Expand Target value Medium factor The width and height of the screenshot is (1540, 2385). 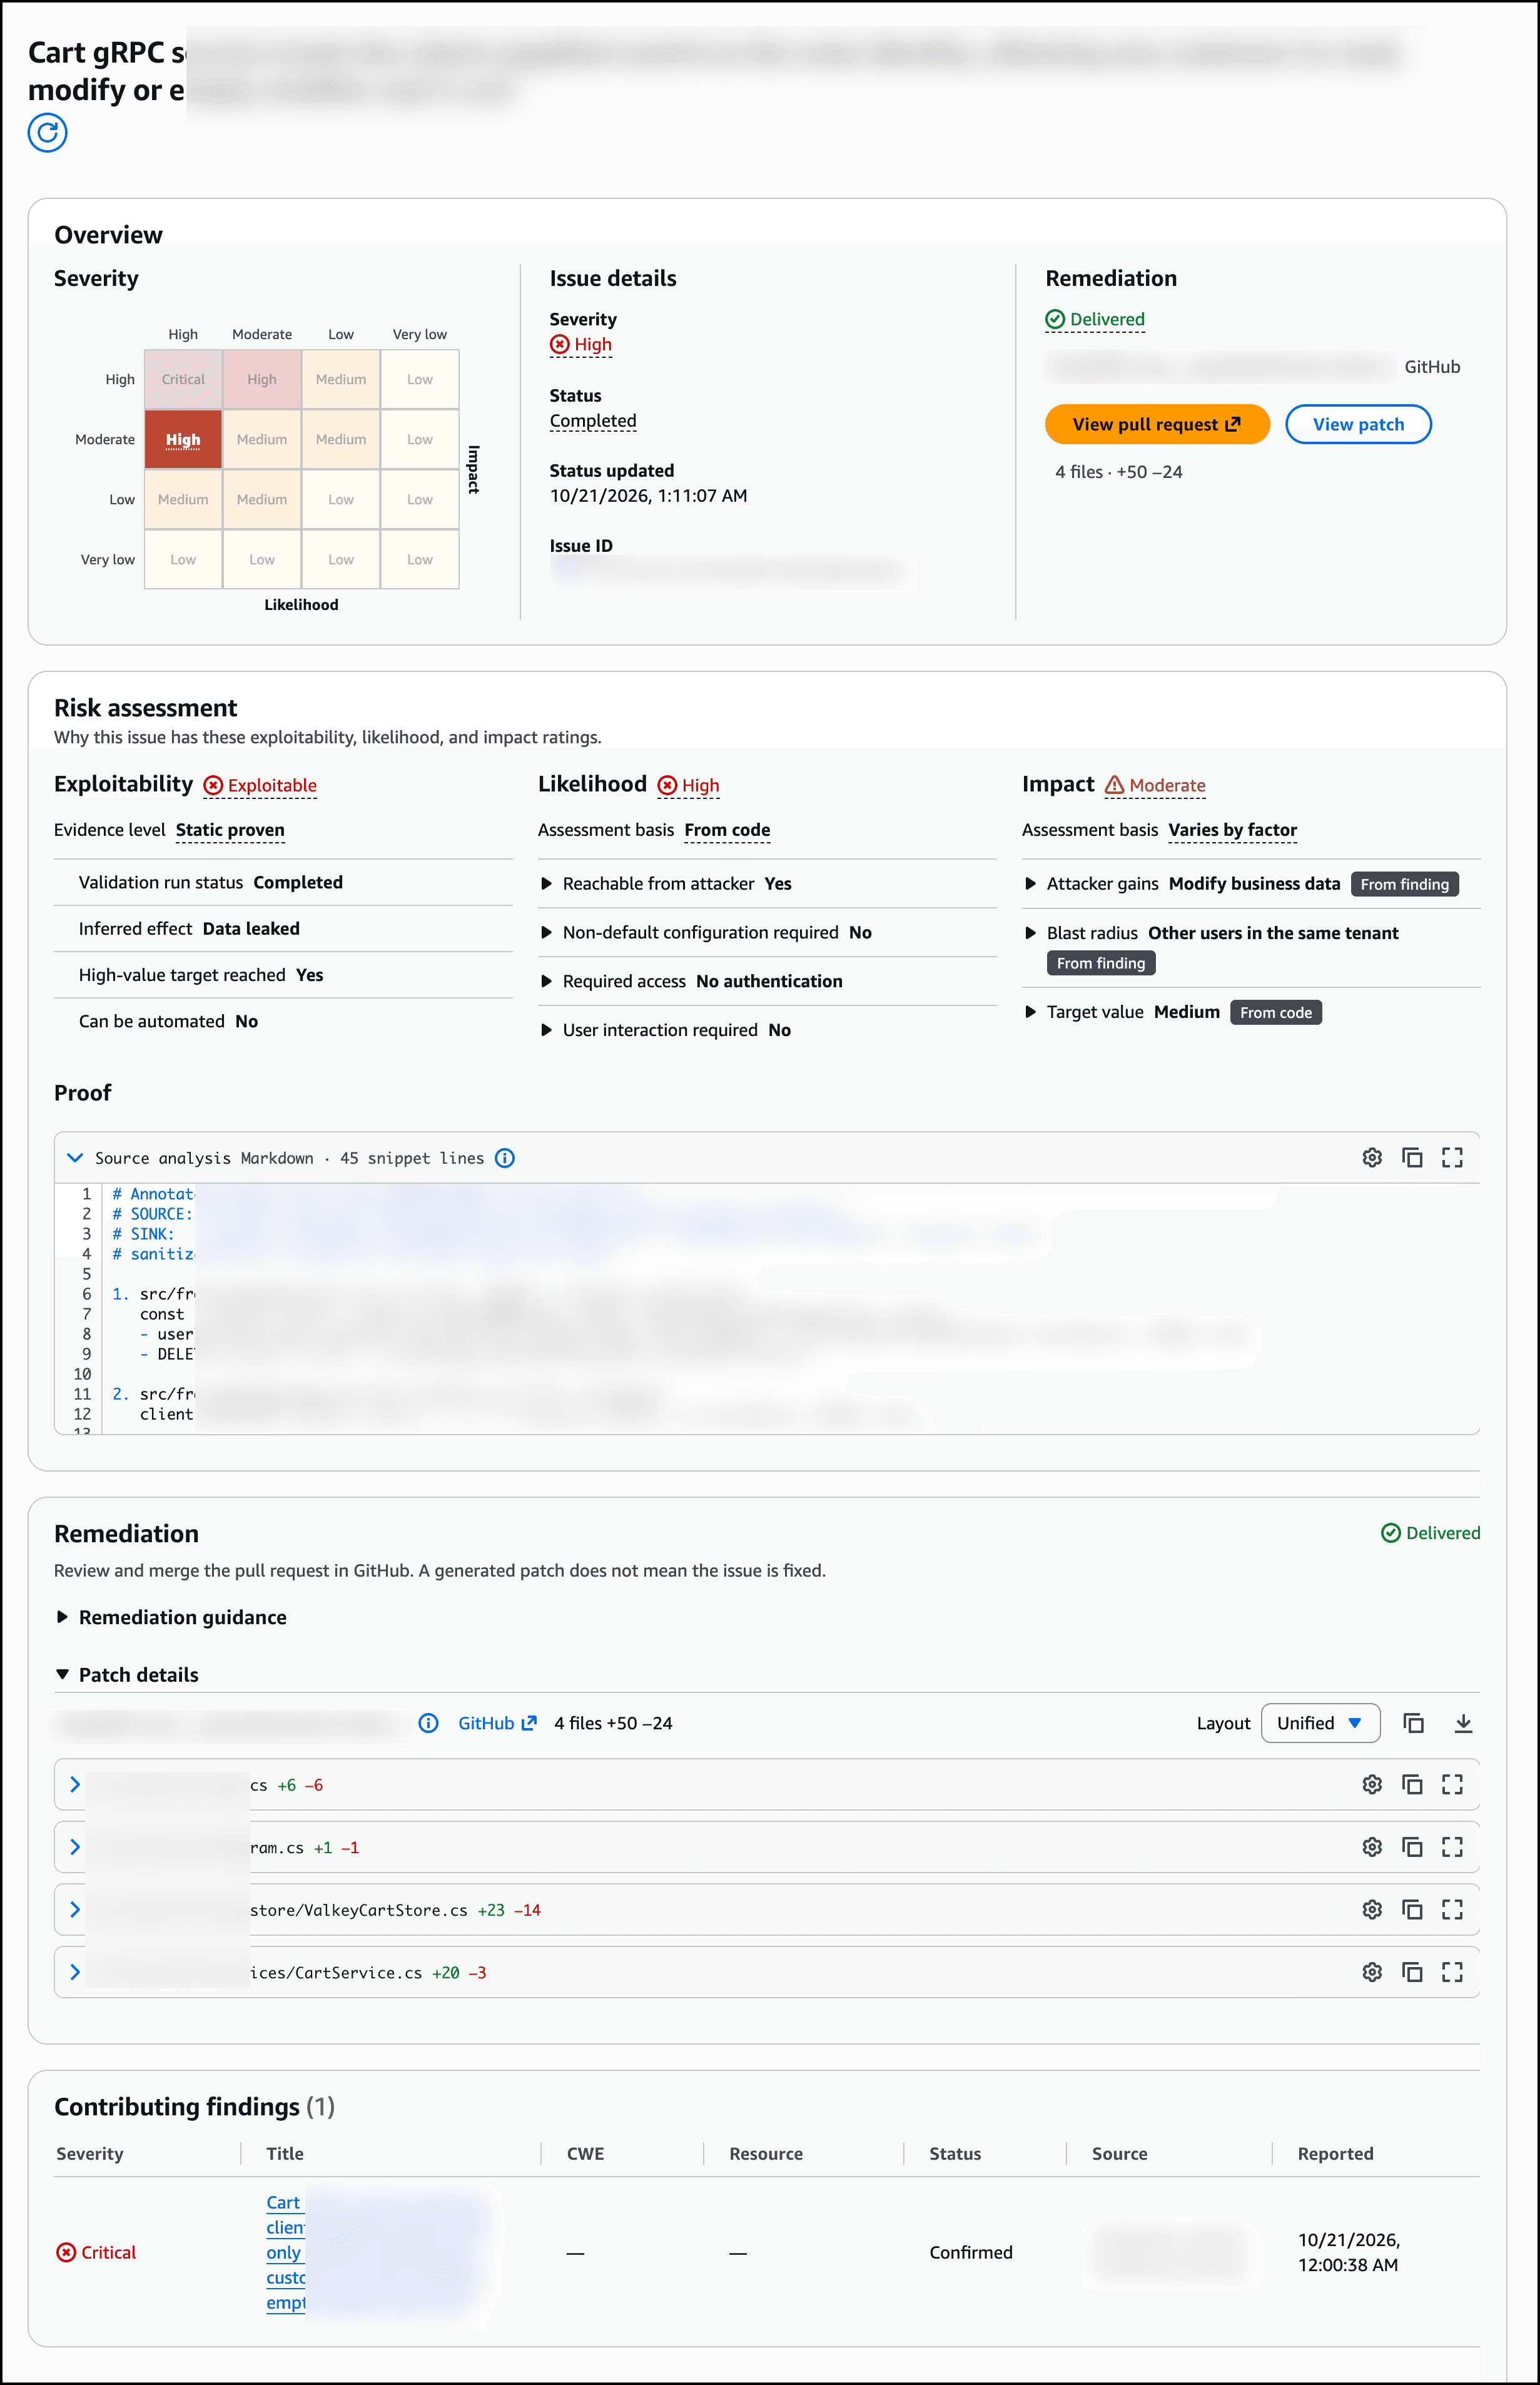pyautogui.click(x=1030, y=1012)
